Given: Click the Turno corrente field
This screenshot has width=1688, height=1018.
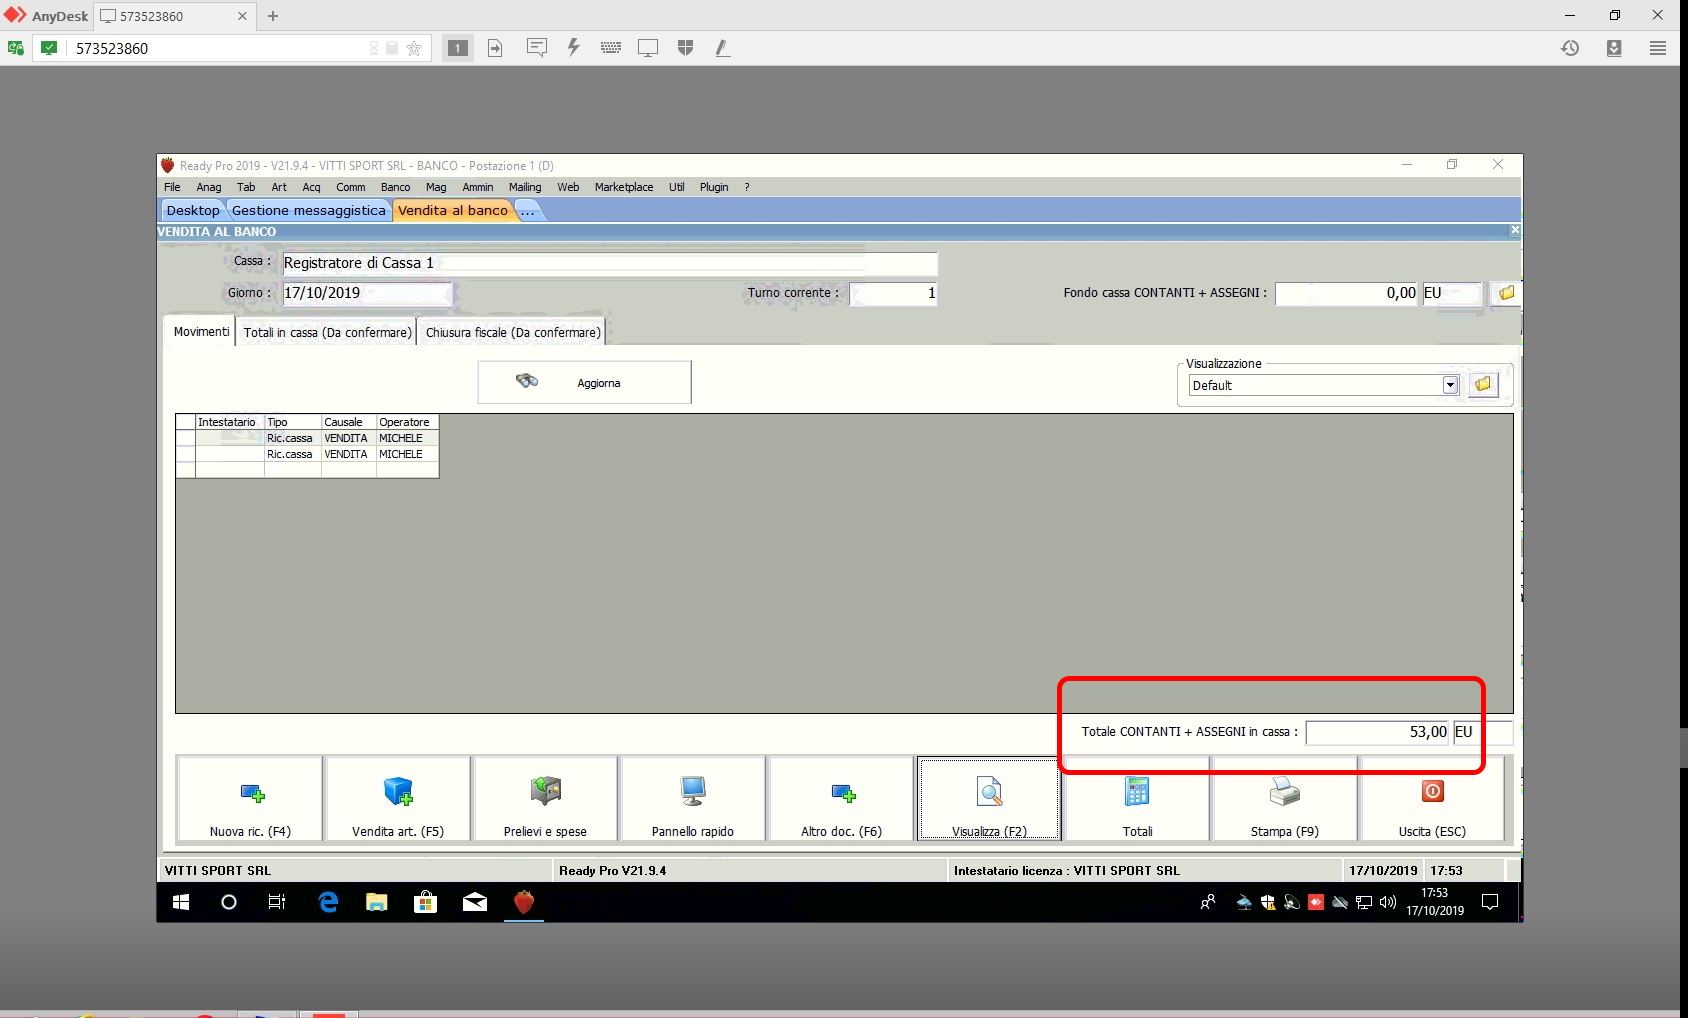Looking at the screenshot, I should 893,293.
